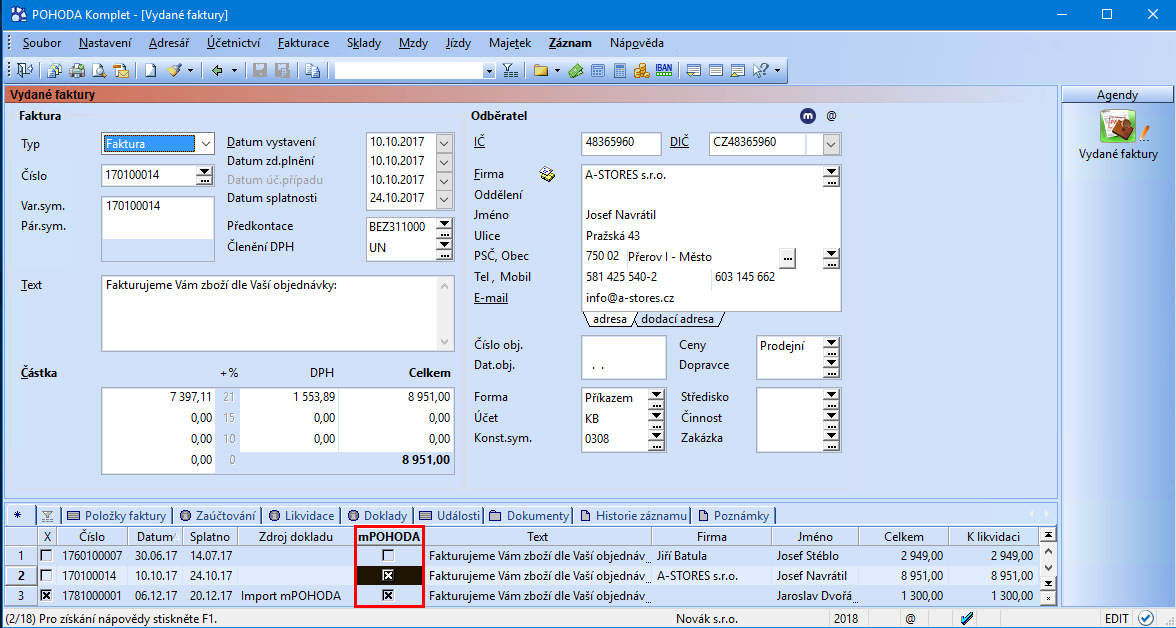Expand the Datum splatnosti date picker
This screenshot has height=628, width=1176.
pos(445,199)
